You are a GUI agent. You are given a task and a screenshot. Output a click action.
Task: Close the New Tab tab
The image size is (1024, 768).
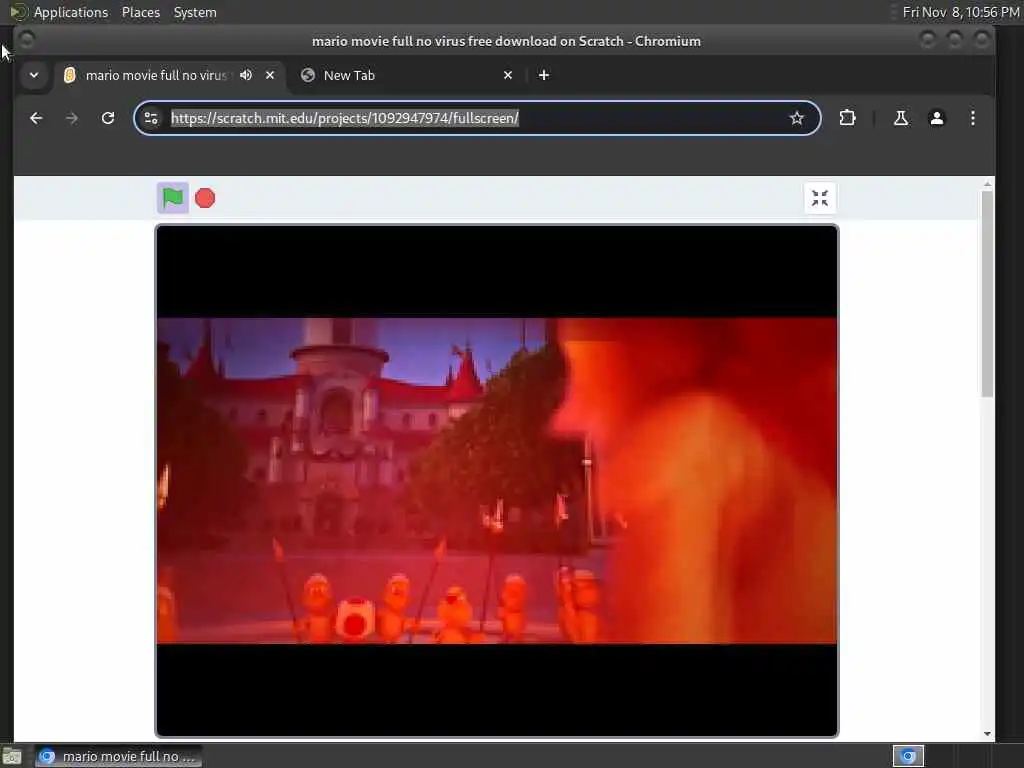coord(508,75)
